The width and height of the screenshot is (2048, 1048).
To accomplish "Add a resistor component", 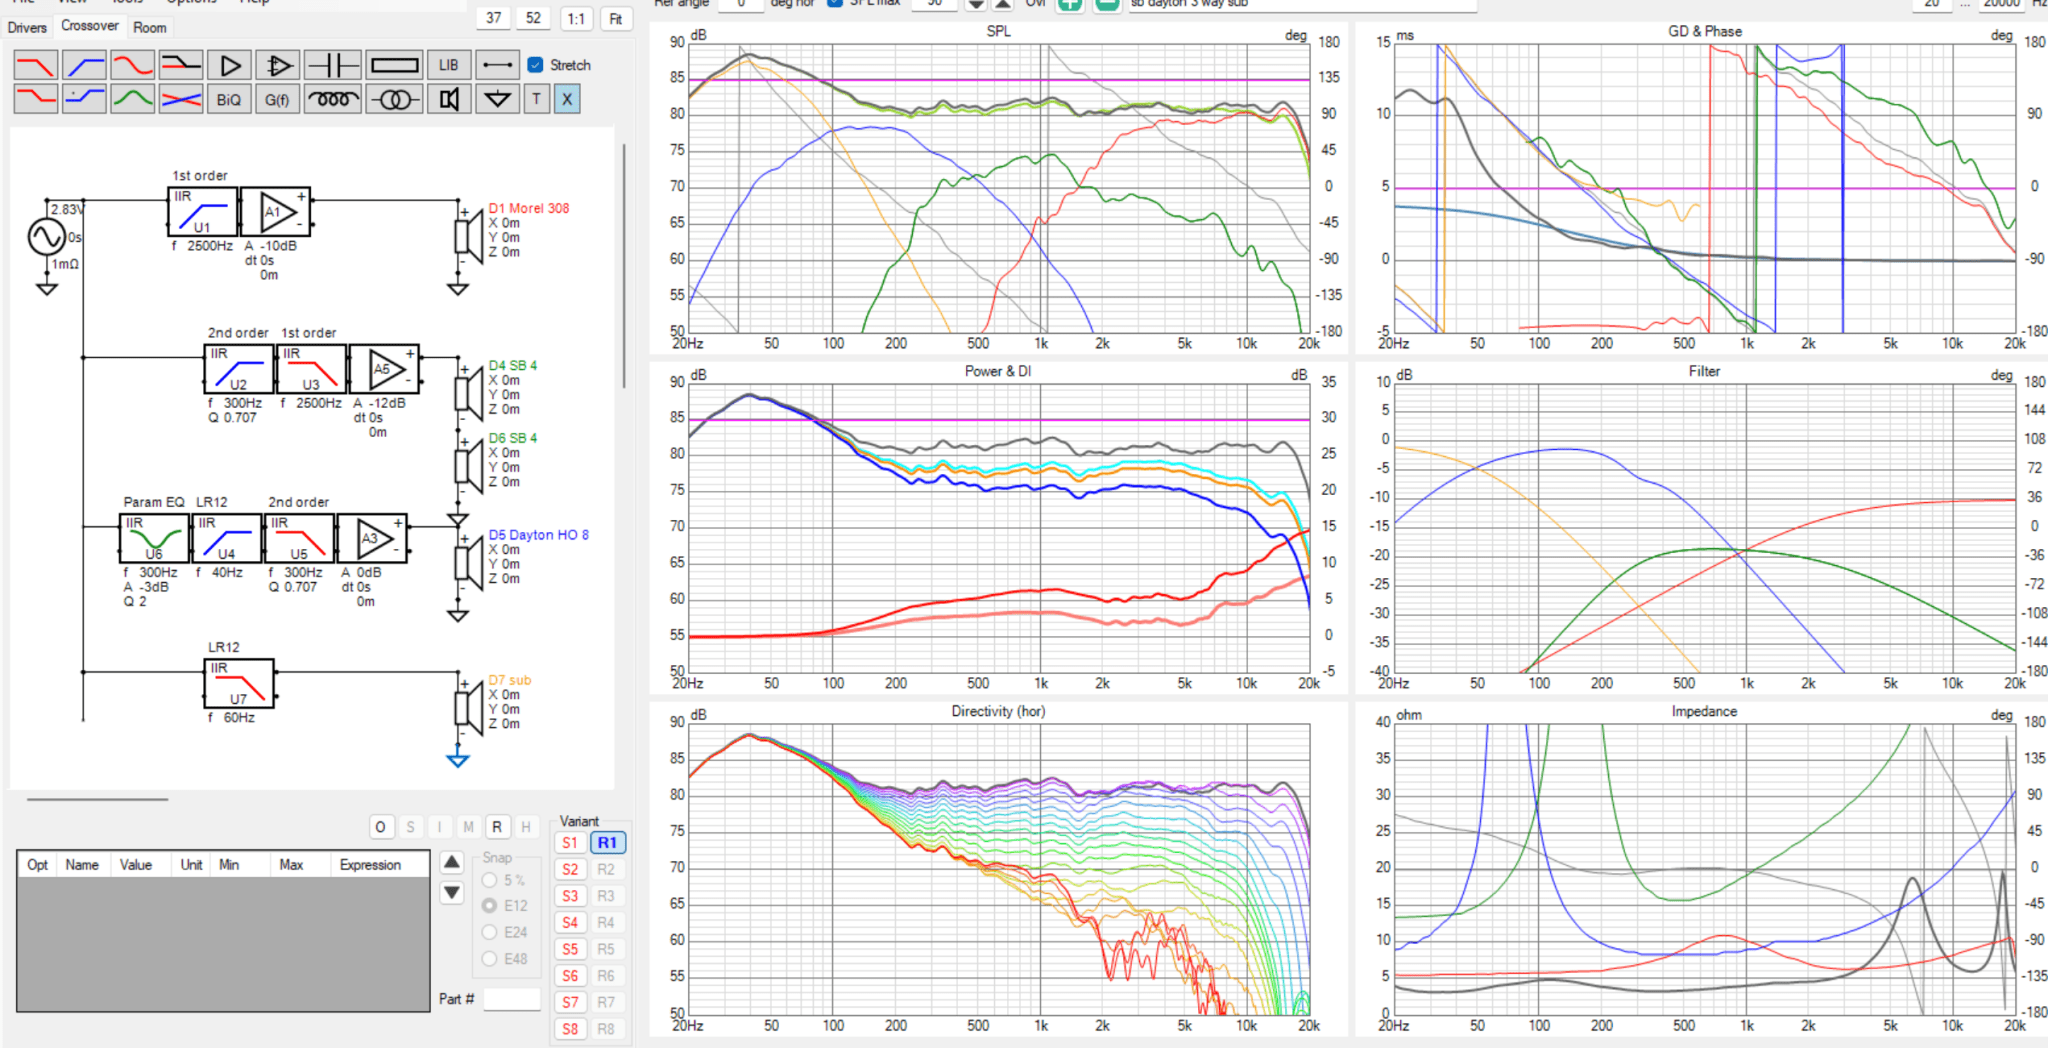I will coord(394,66).
